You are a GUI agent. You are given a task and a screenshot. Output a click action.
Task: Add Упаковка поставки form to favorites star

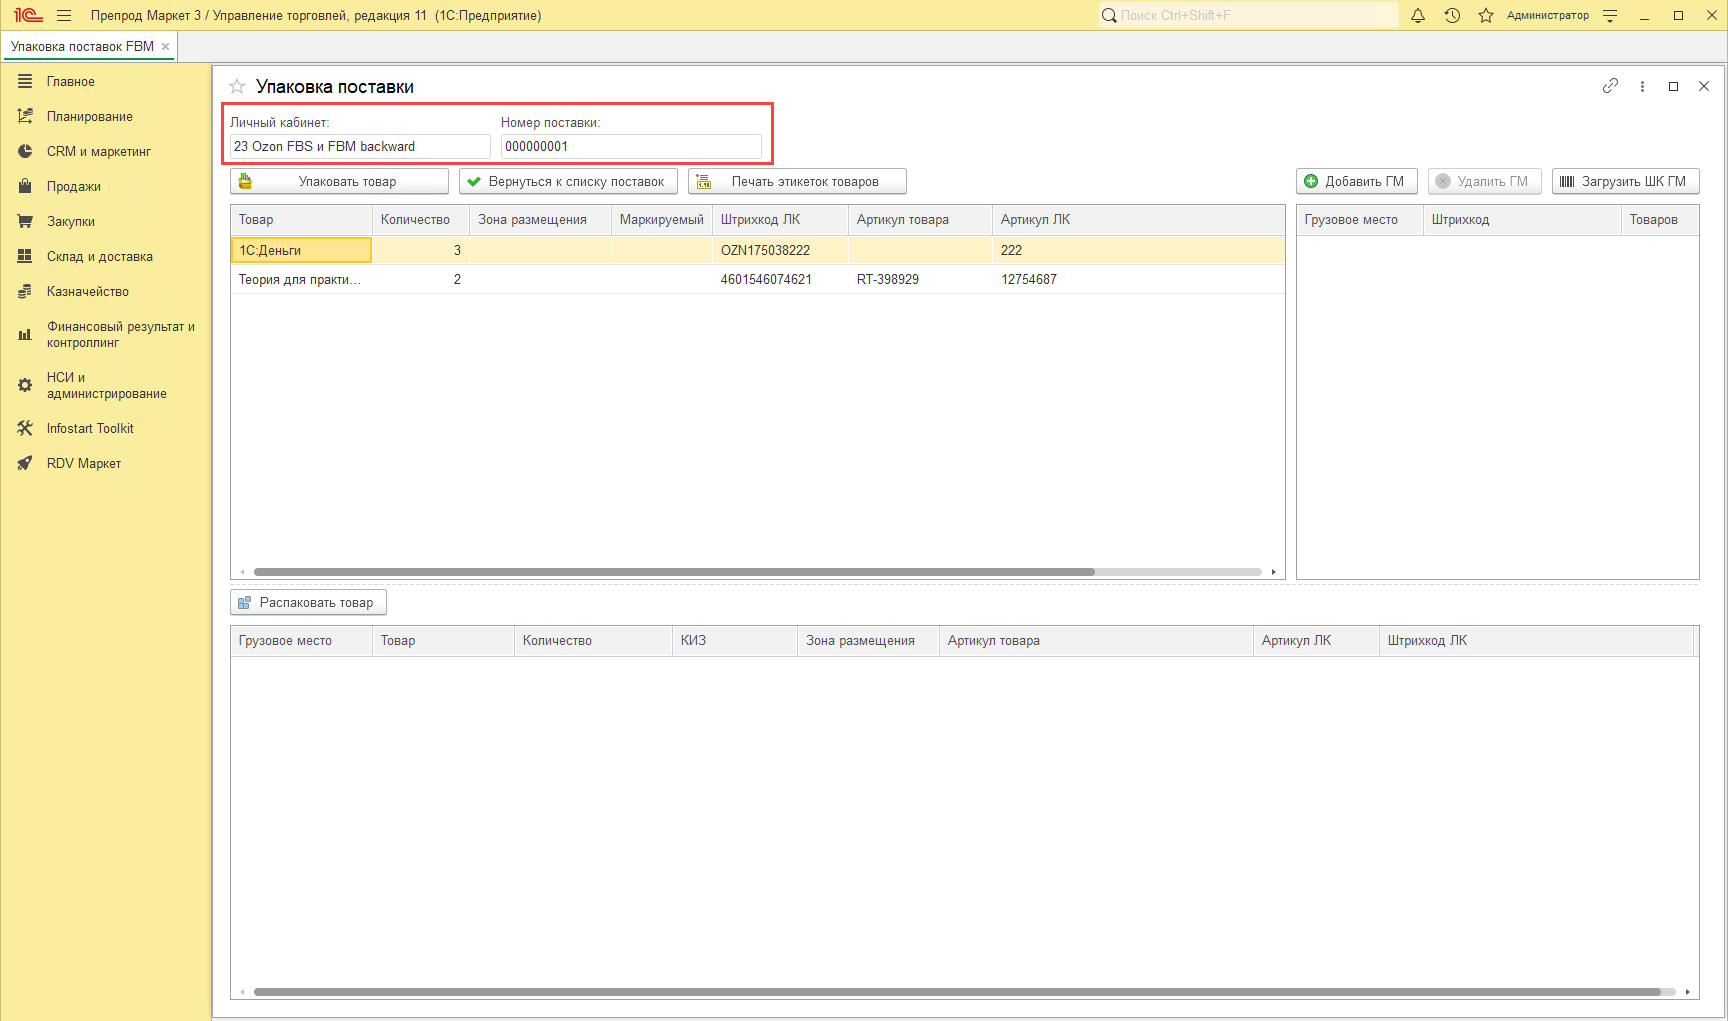click(237, 87)
